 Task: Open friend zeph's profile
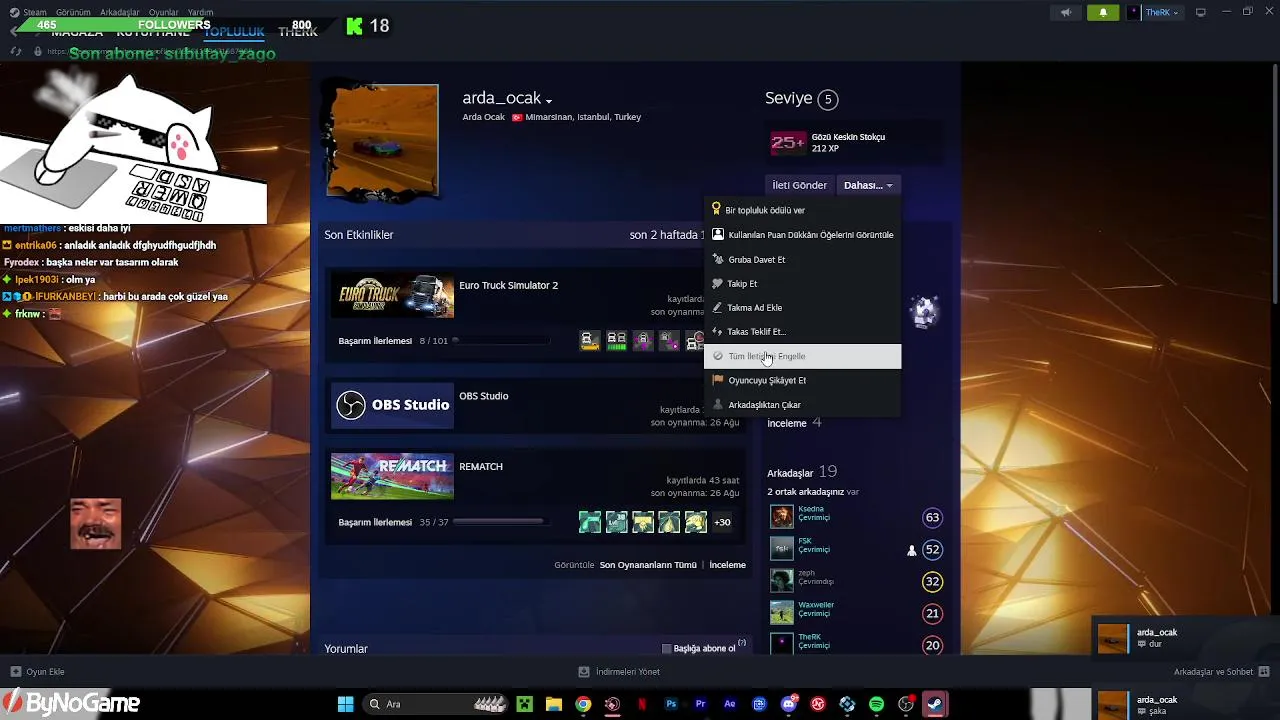806,573
